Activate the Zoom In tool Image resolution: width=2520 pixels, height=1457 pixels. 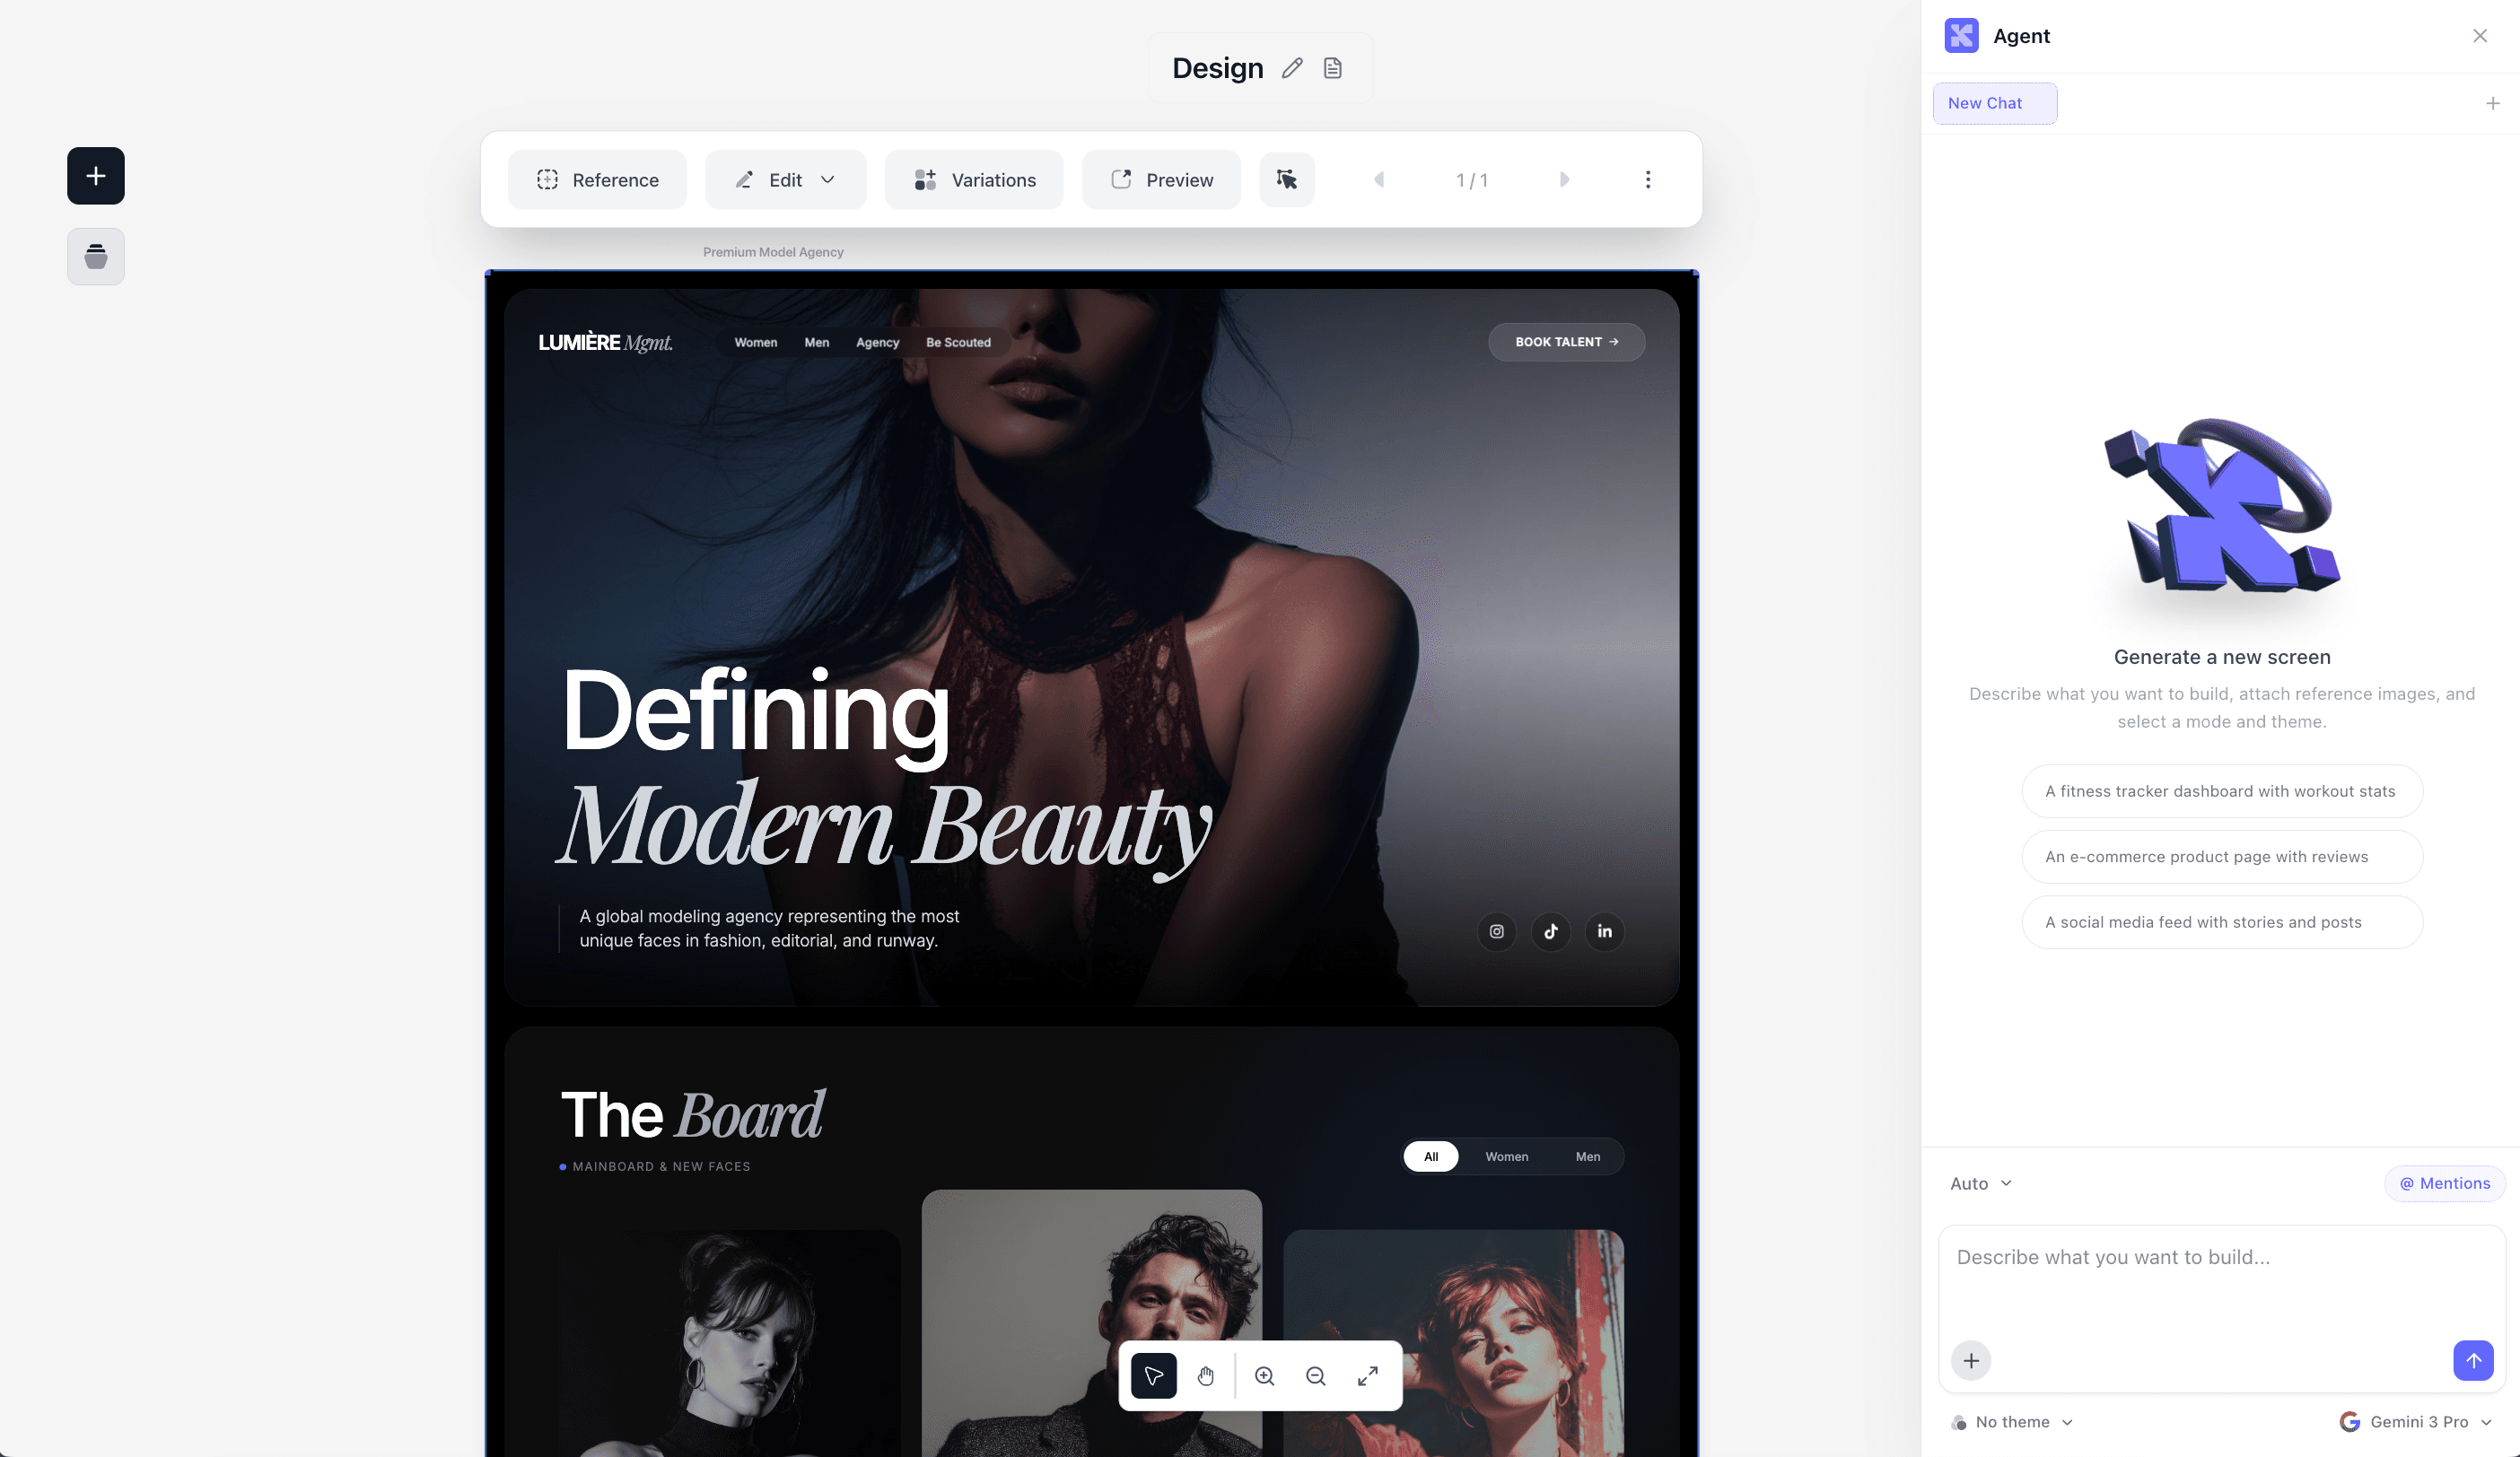1264,1376
